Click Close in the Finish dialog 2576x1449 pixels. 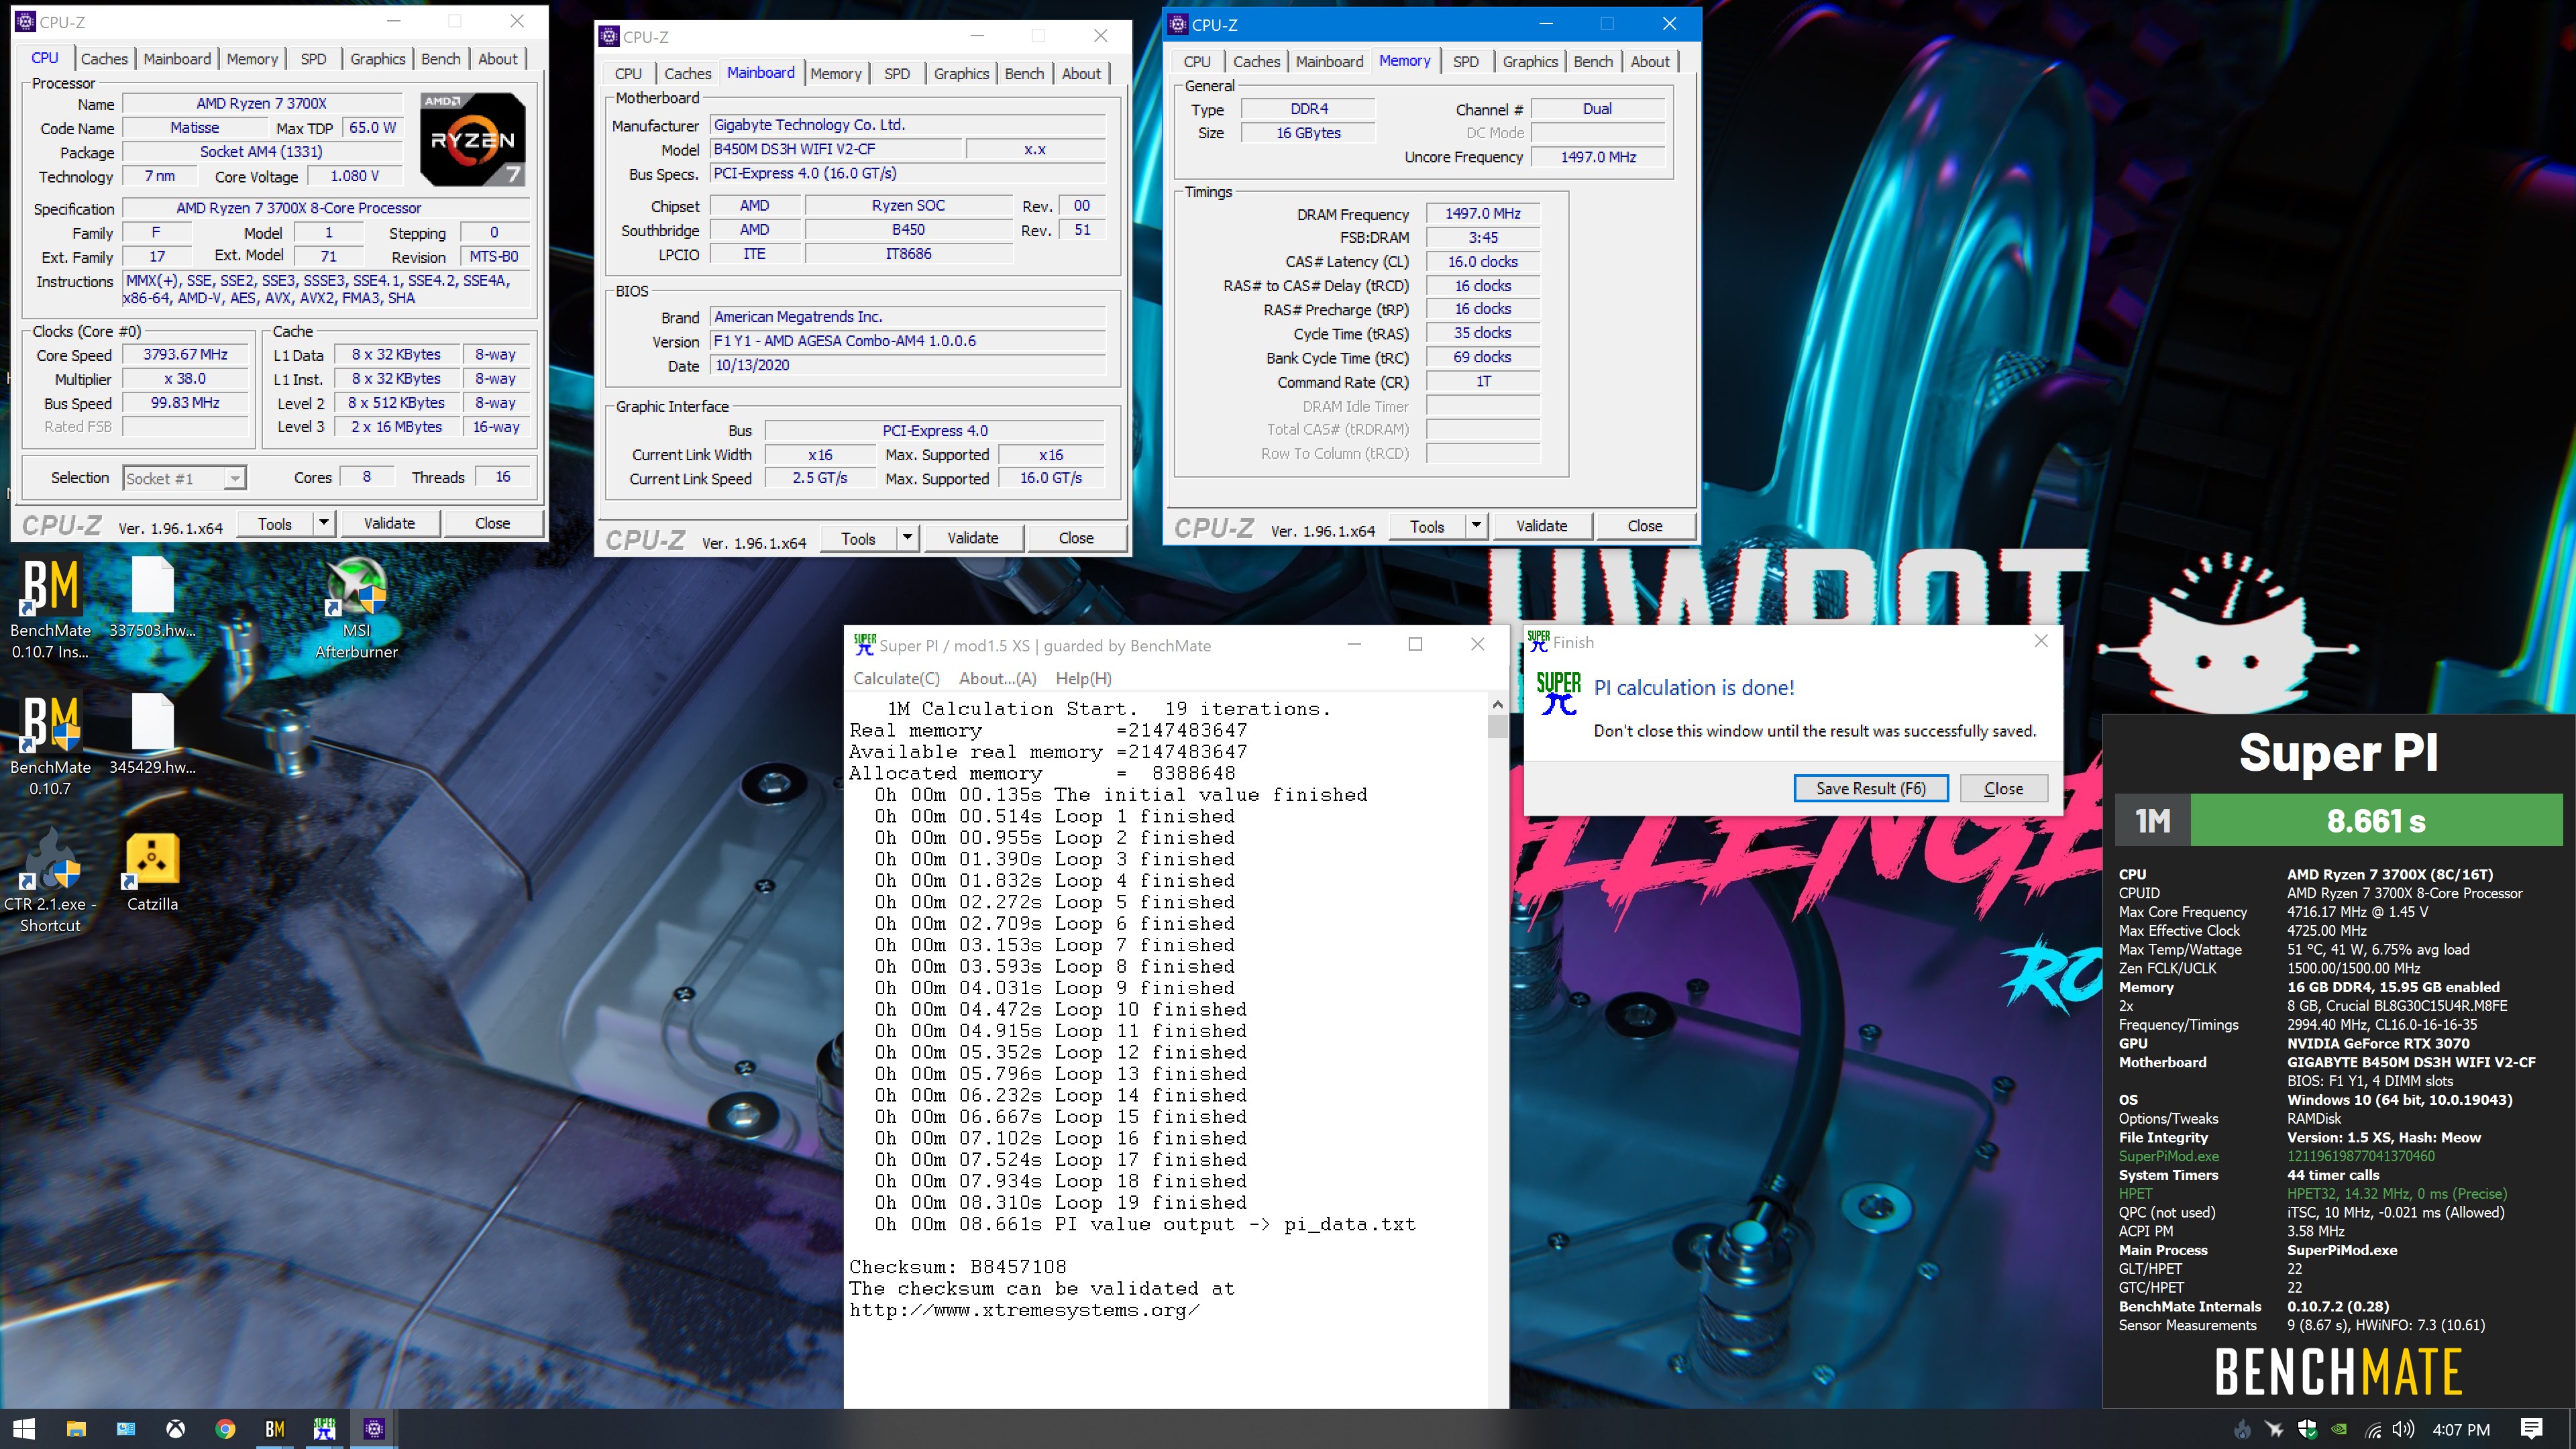[x=2003, y=788]
